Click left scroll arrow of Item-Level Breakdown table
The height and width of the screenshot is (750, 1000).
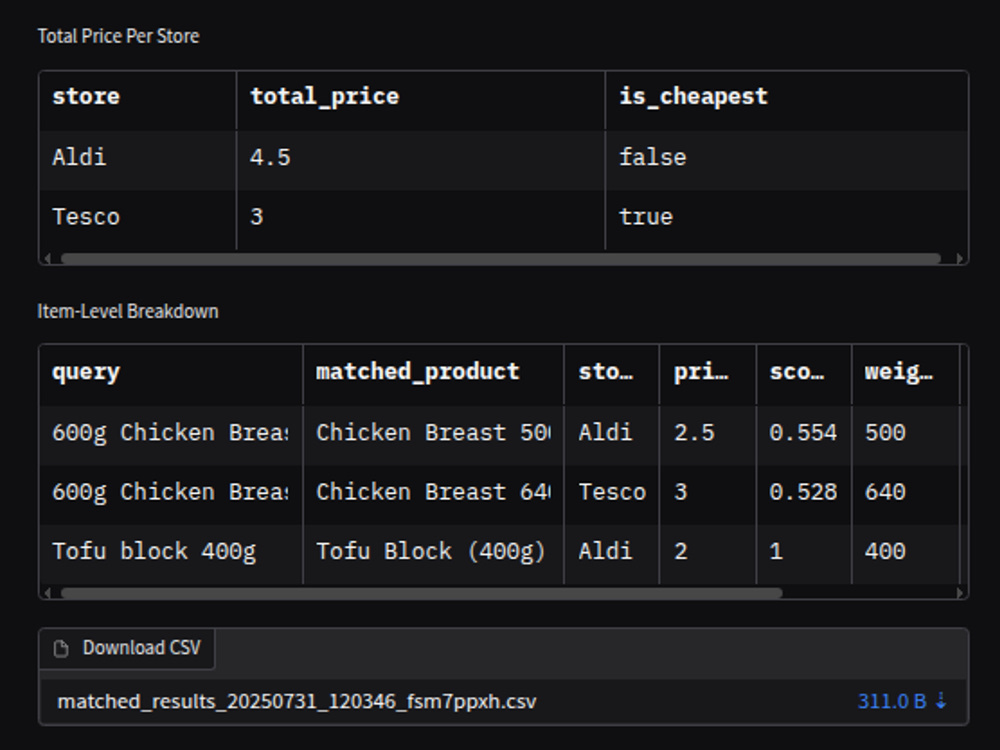[47, 592]
